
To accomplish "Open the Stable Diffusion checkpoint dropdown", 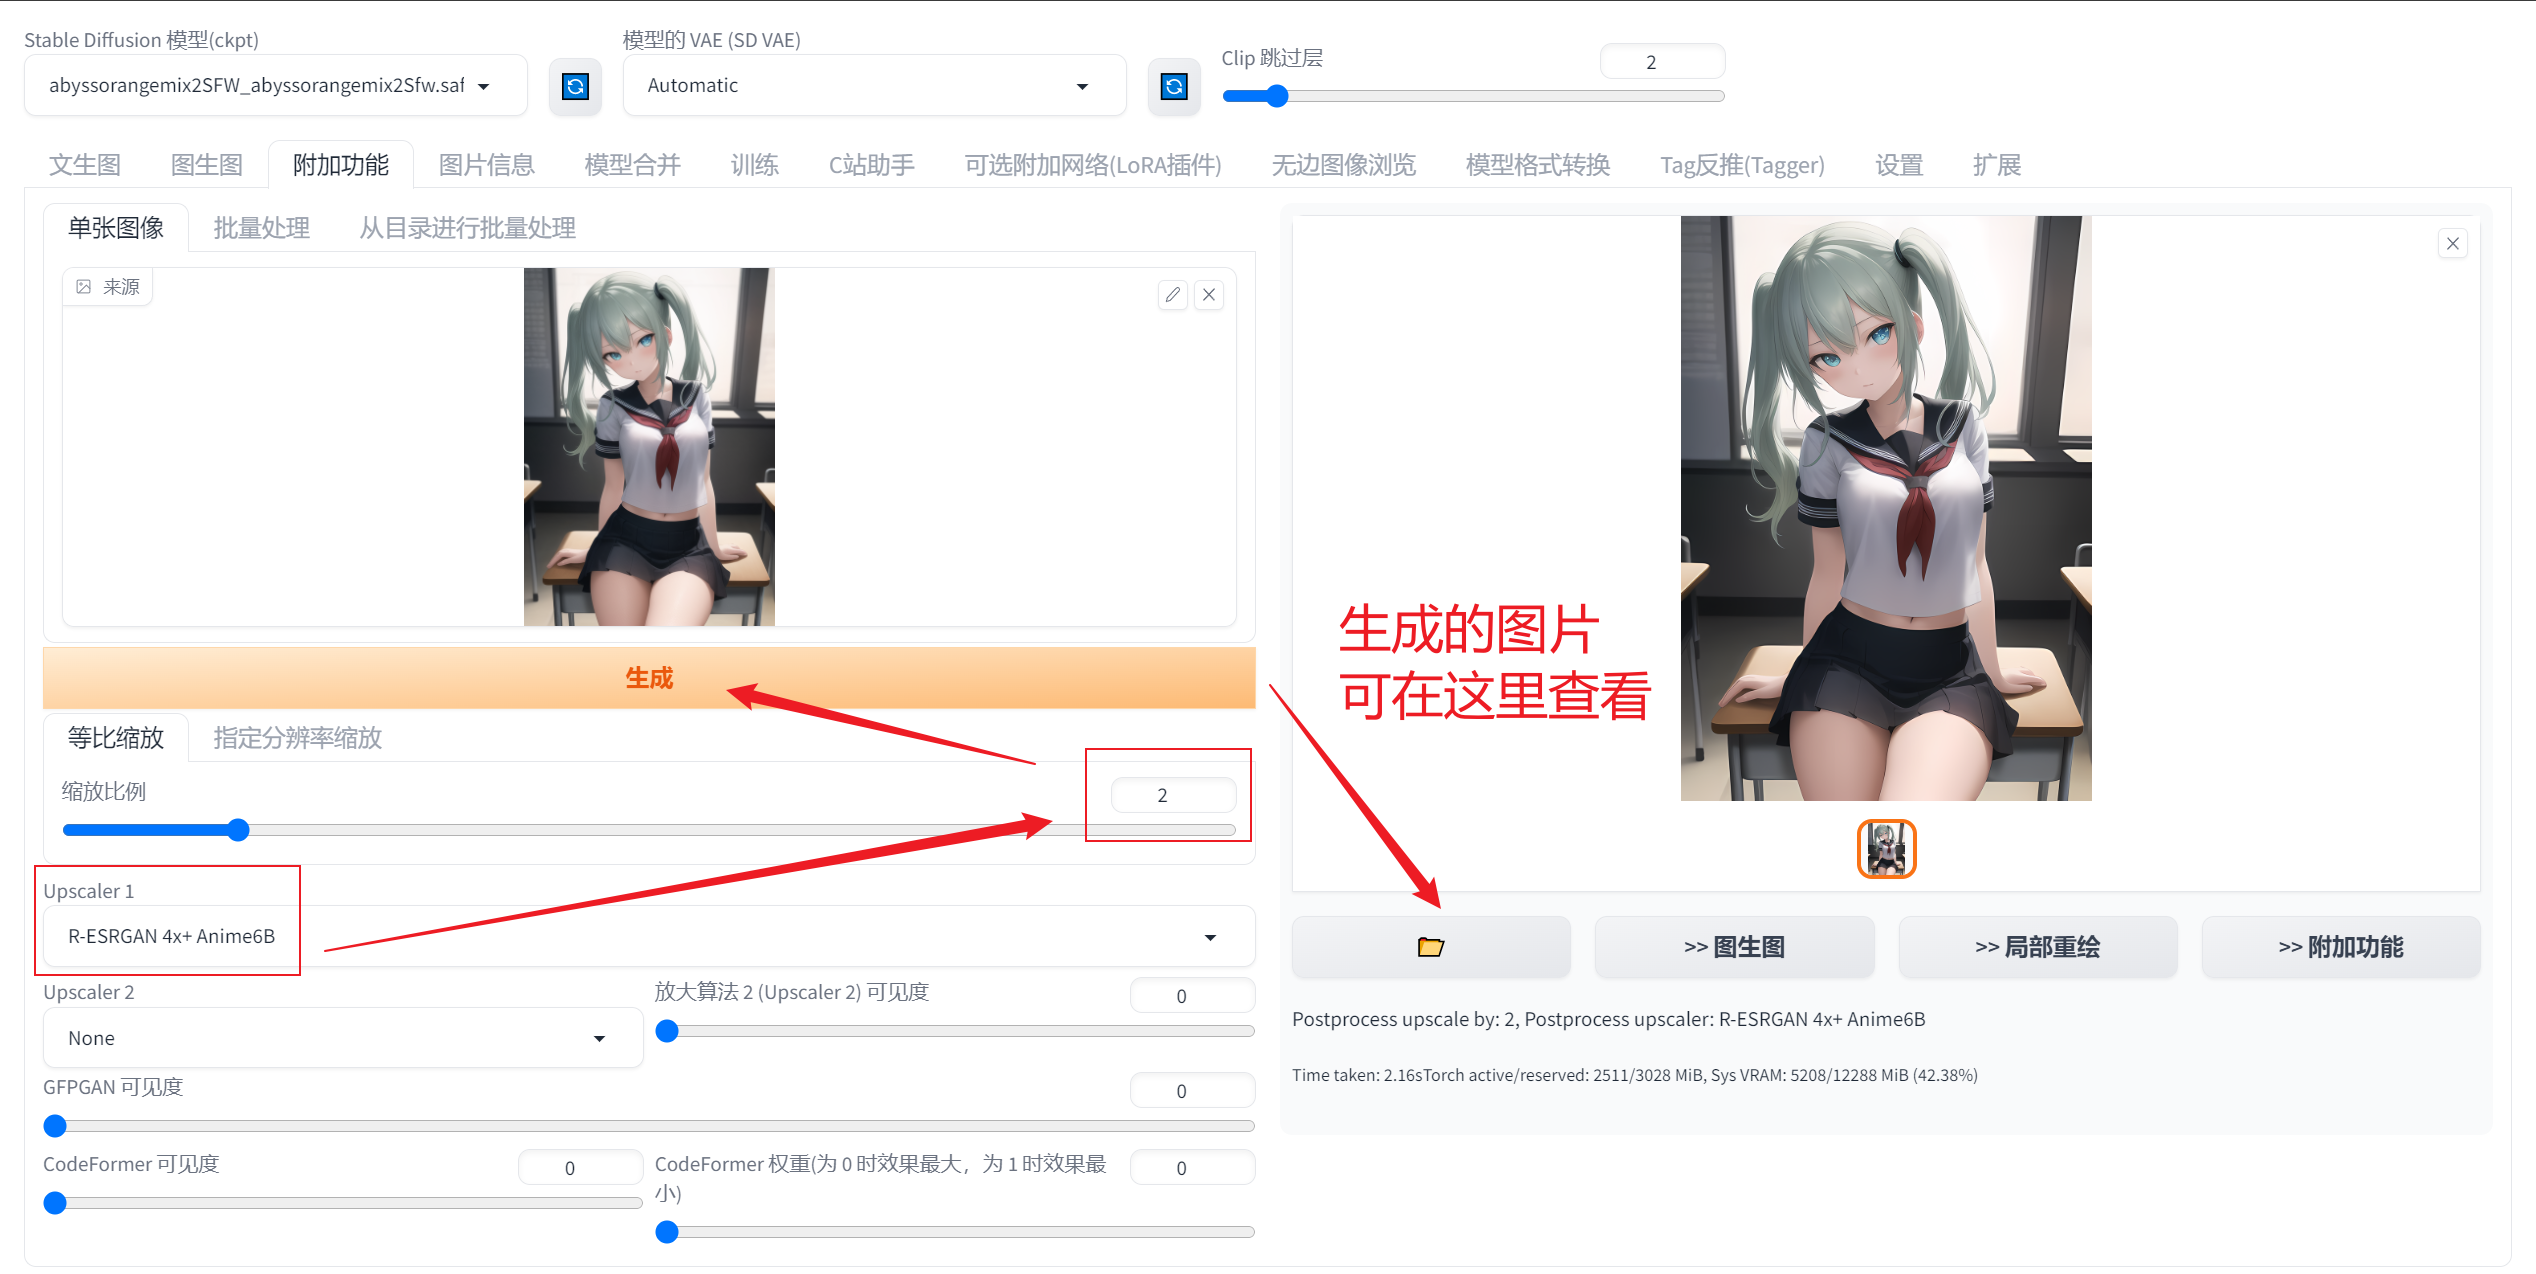I will (x=276, y=86).
